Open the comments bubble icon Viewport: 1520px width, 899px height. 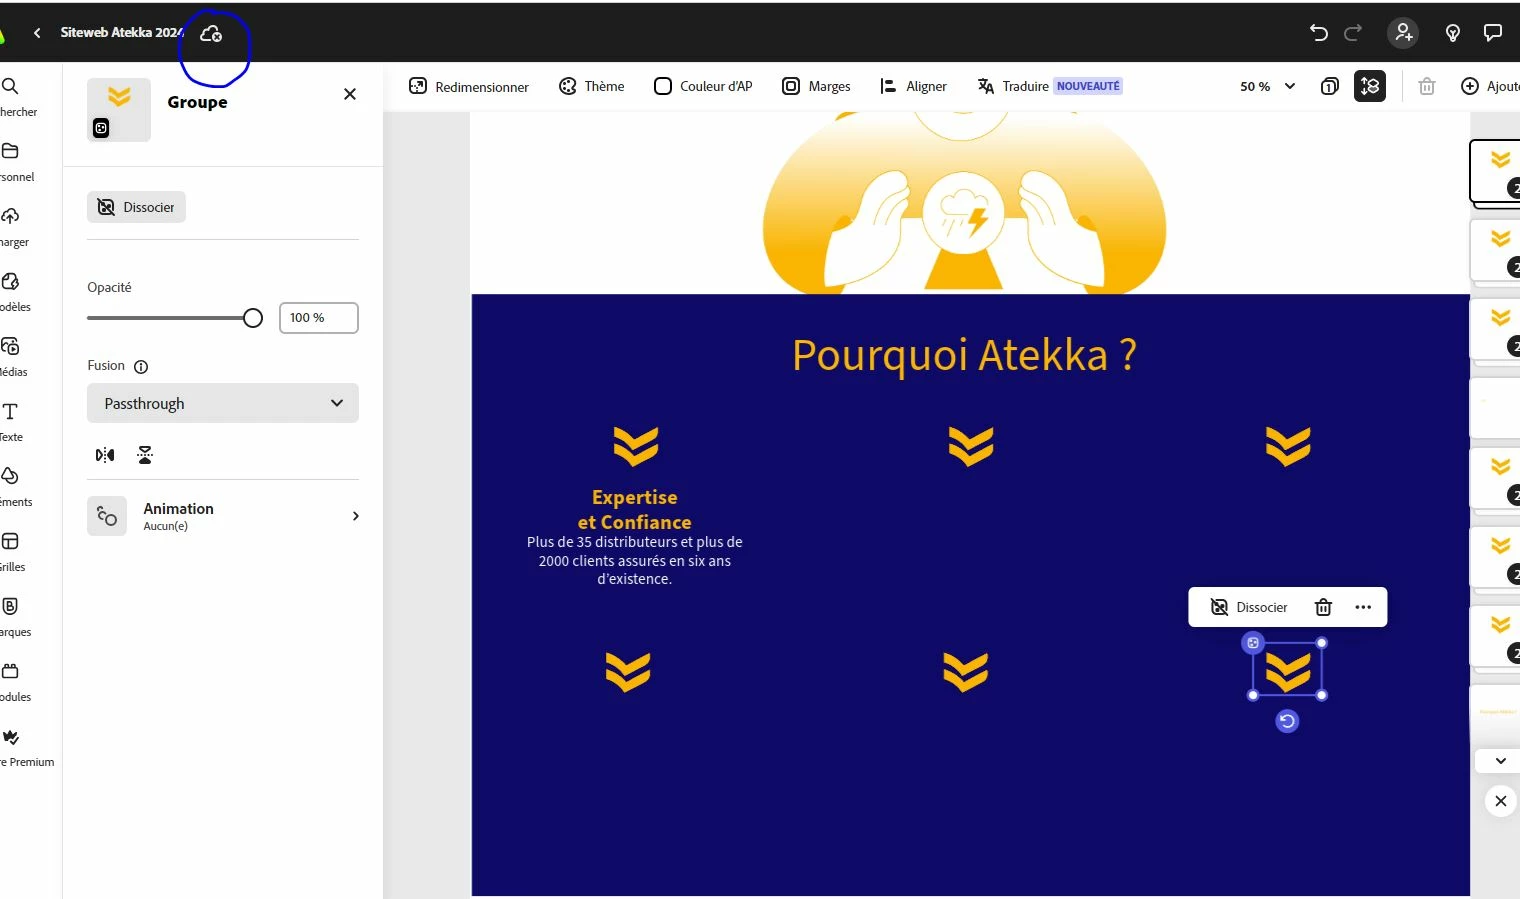[1493, 33]
